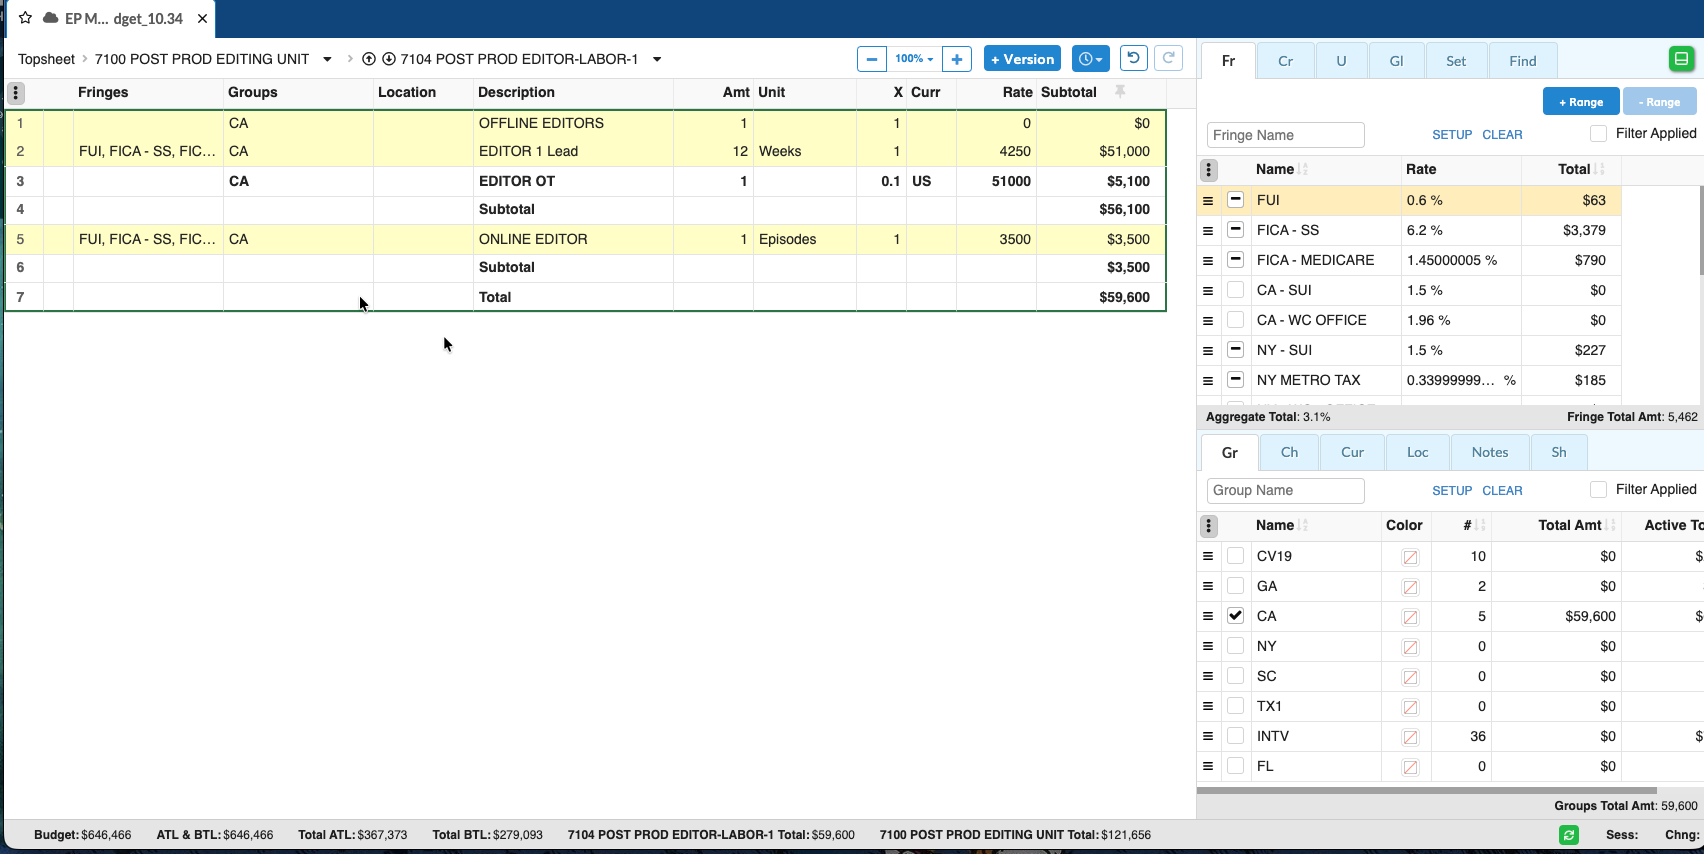The width and height of the screenshot is (1704, 854).
Task: Click the FICA - SS row drag handle
Action: pos(1208,231)
